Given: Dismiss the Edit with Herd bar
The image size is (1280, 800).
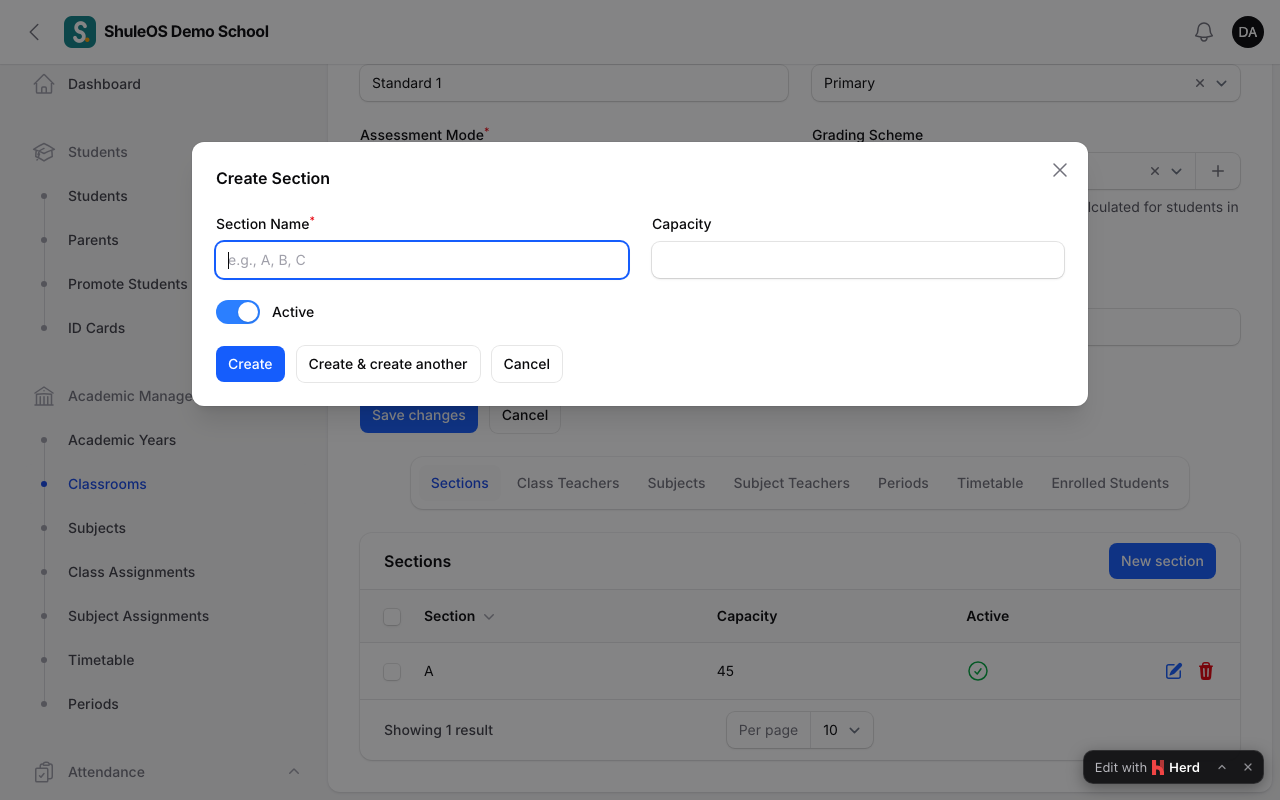Looking at the screenshot, I should click(x=1248, y=767).
